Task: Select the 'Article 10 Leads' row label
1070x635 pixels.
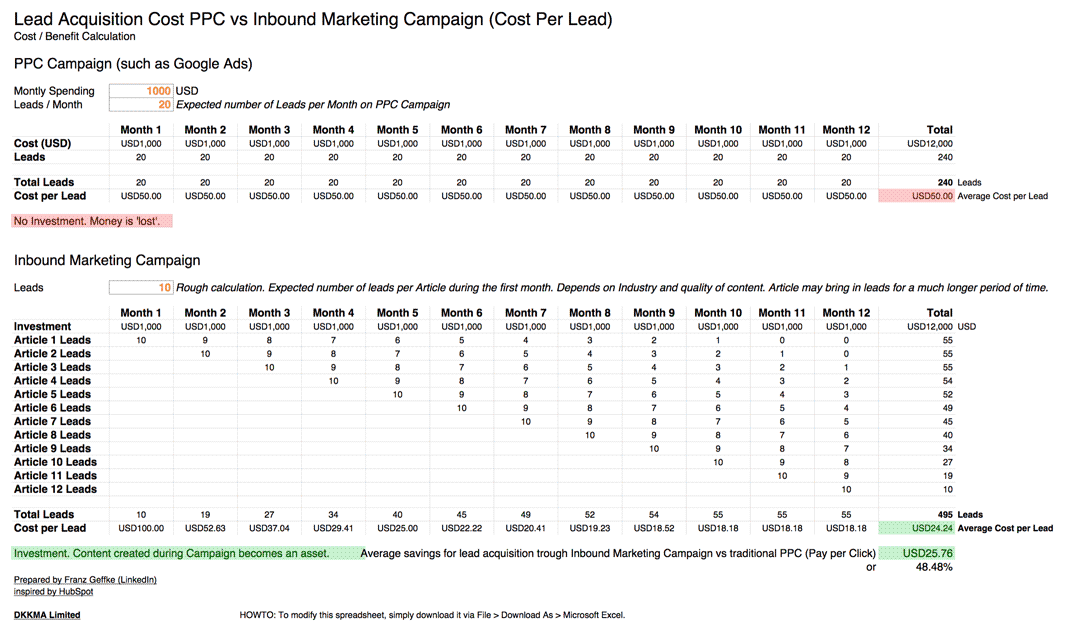Action: tap(55, 462)
